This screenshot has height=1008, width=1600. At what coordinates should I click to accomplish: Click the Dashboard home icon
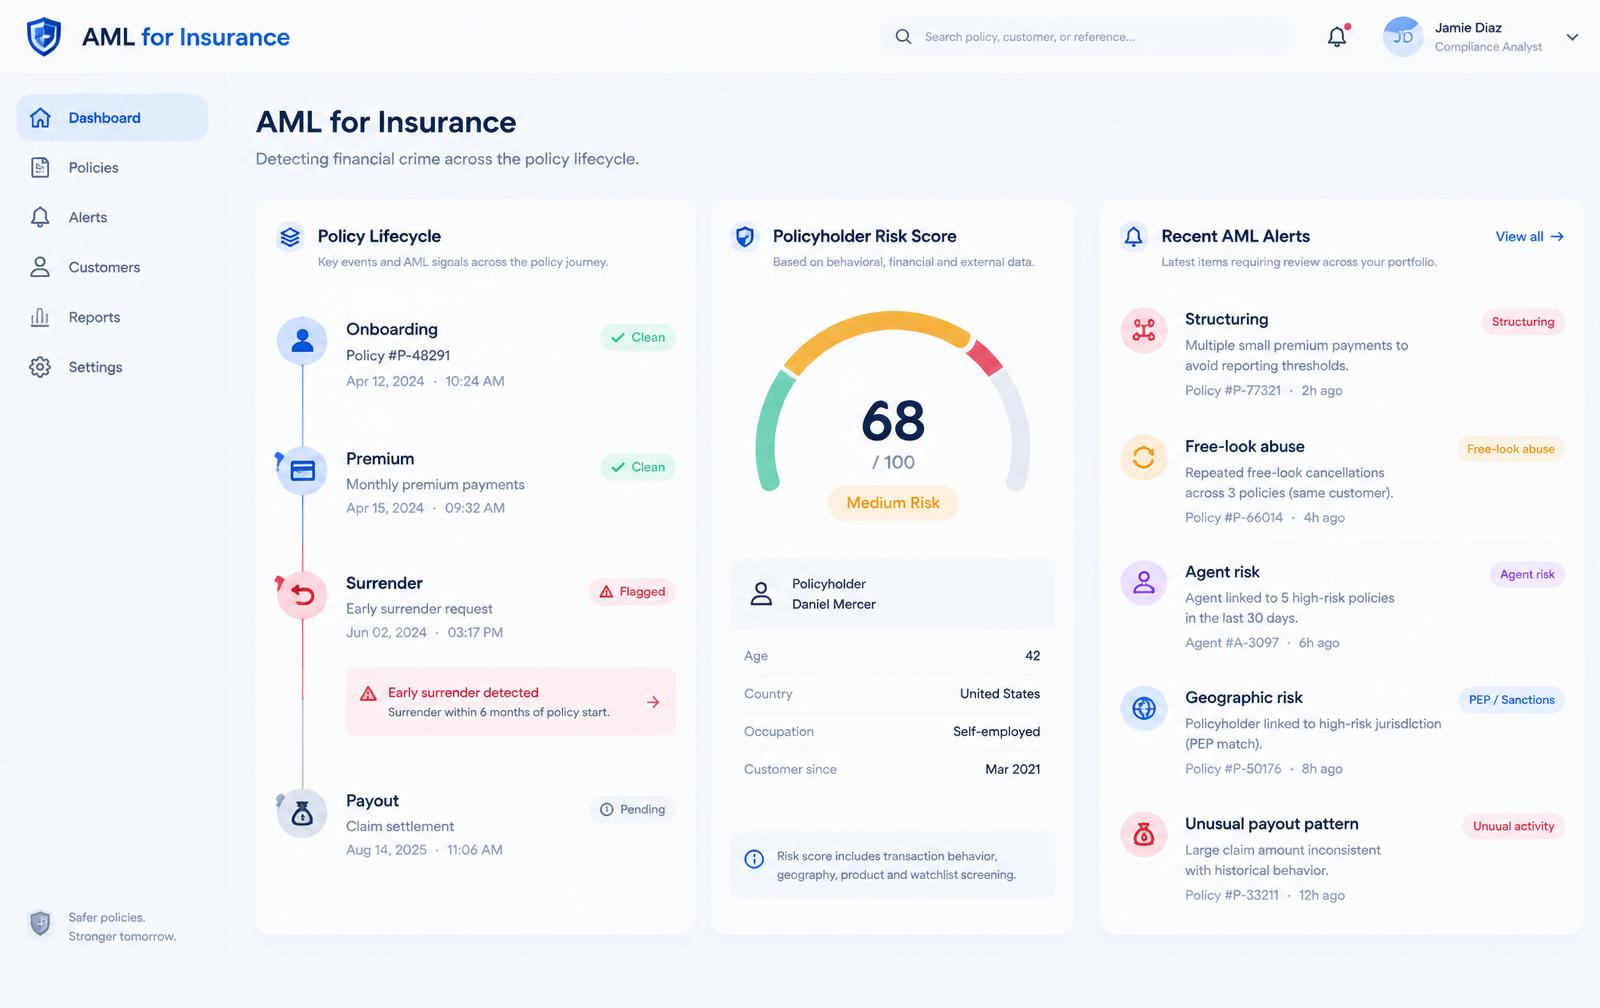[x=40, y=118]
